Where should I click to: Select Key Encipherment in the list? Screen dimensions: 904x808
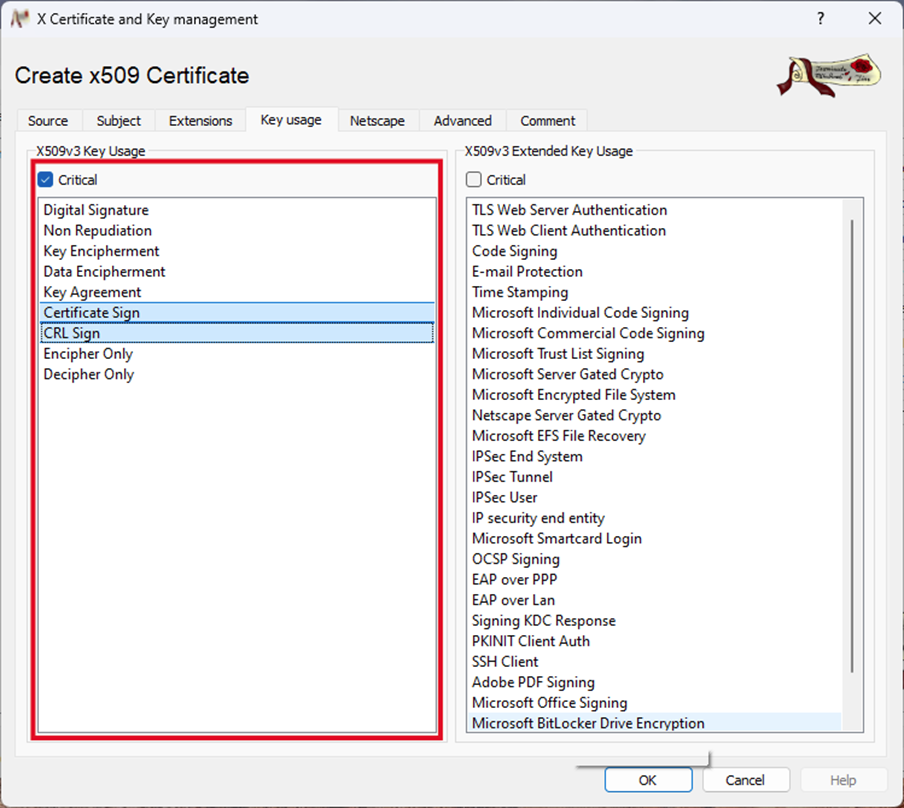pos(101,251)
